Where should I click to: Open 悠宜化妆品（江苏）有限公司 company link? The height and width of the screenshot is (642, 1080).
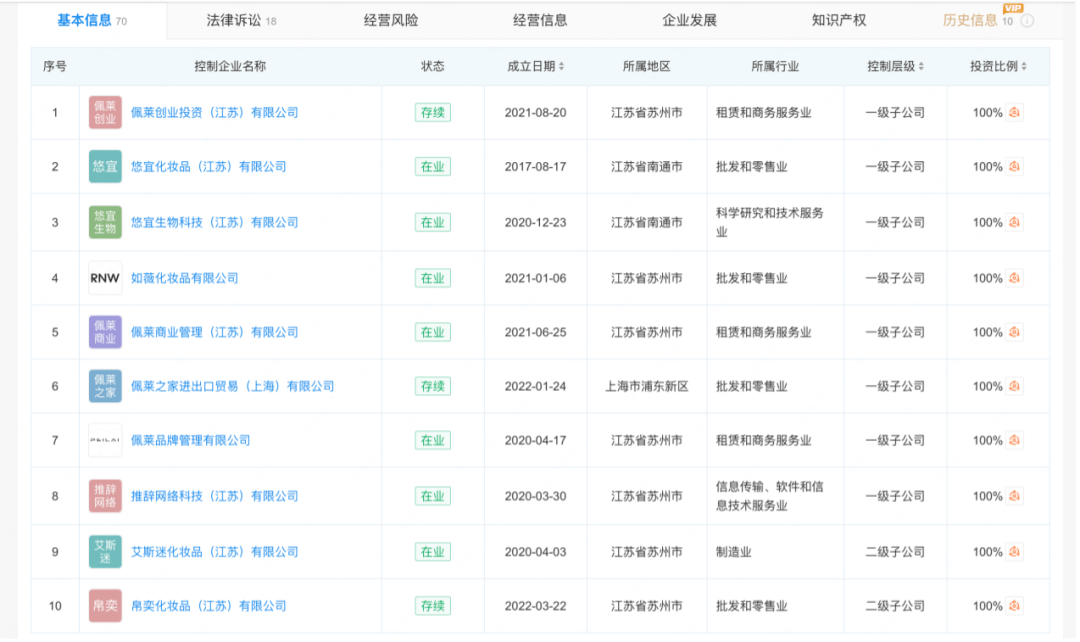(209, 167)
